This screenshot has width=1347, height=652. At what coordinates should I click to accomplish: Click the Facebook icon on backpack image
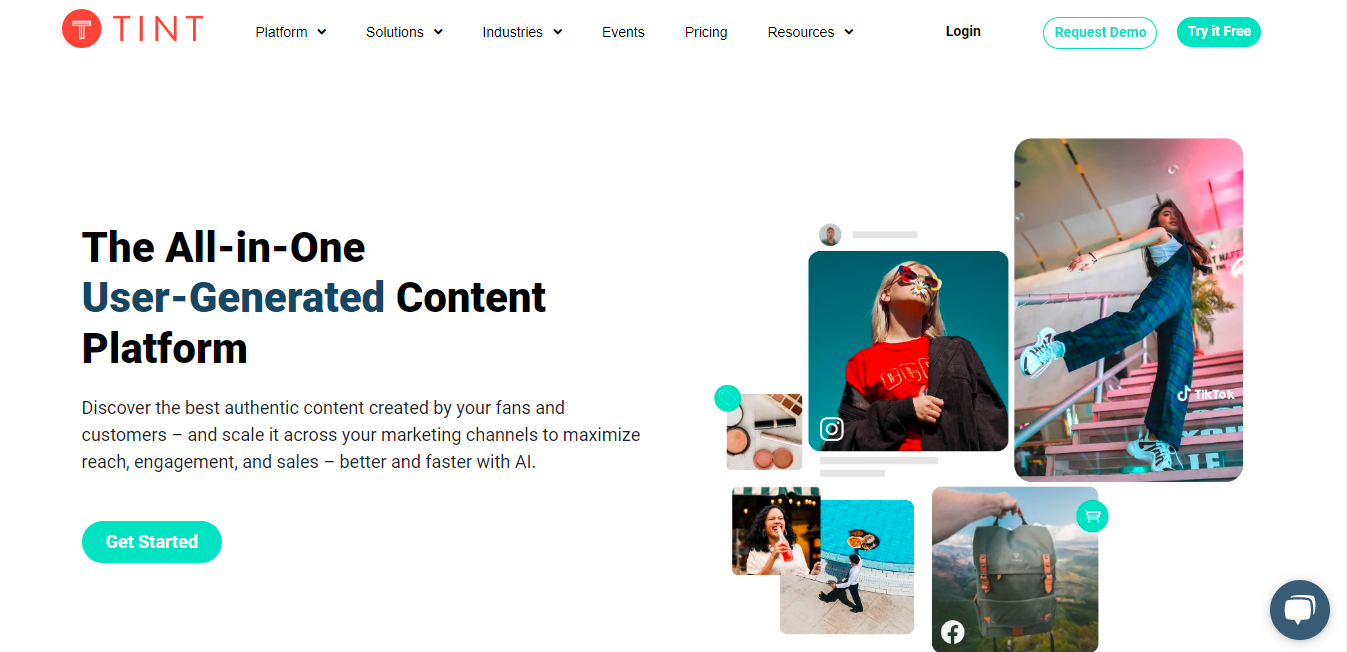click(x=953, y=632)
